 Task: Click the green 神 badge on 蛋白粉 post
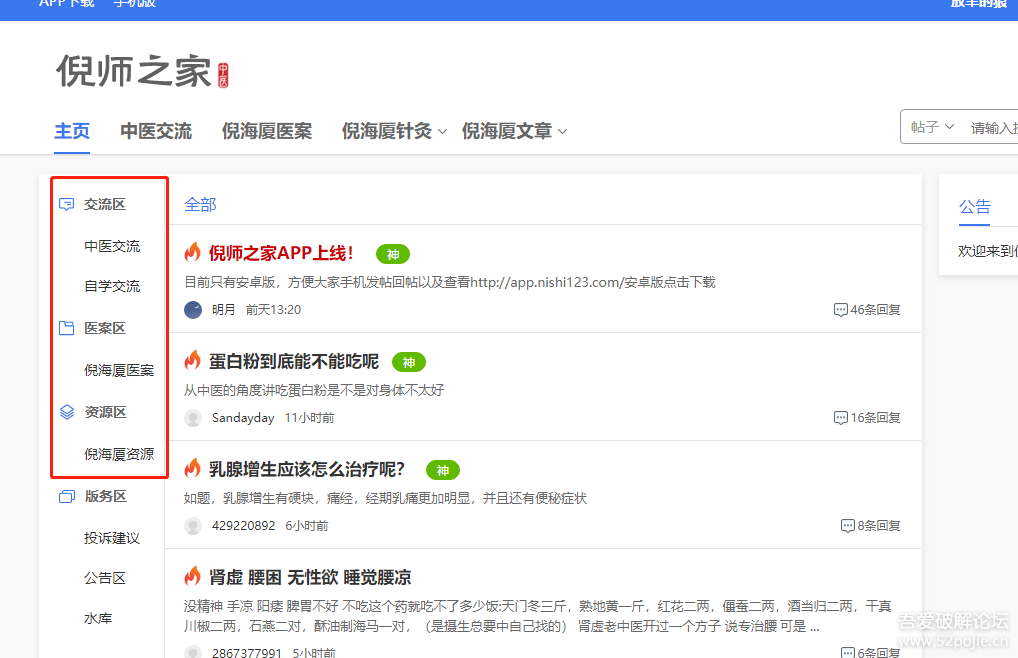[x=408, y=362]
